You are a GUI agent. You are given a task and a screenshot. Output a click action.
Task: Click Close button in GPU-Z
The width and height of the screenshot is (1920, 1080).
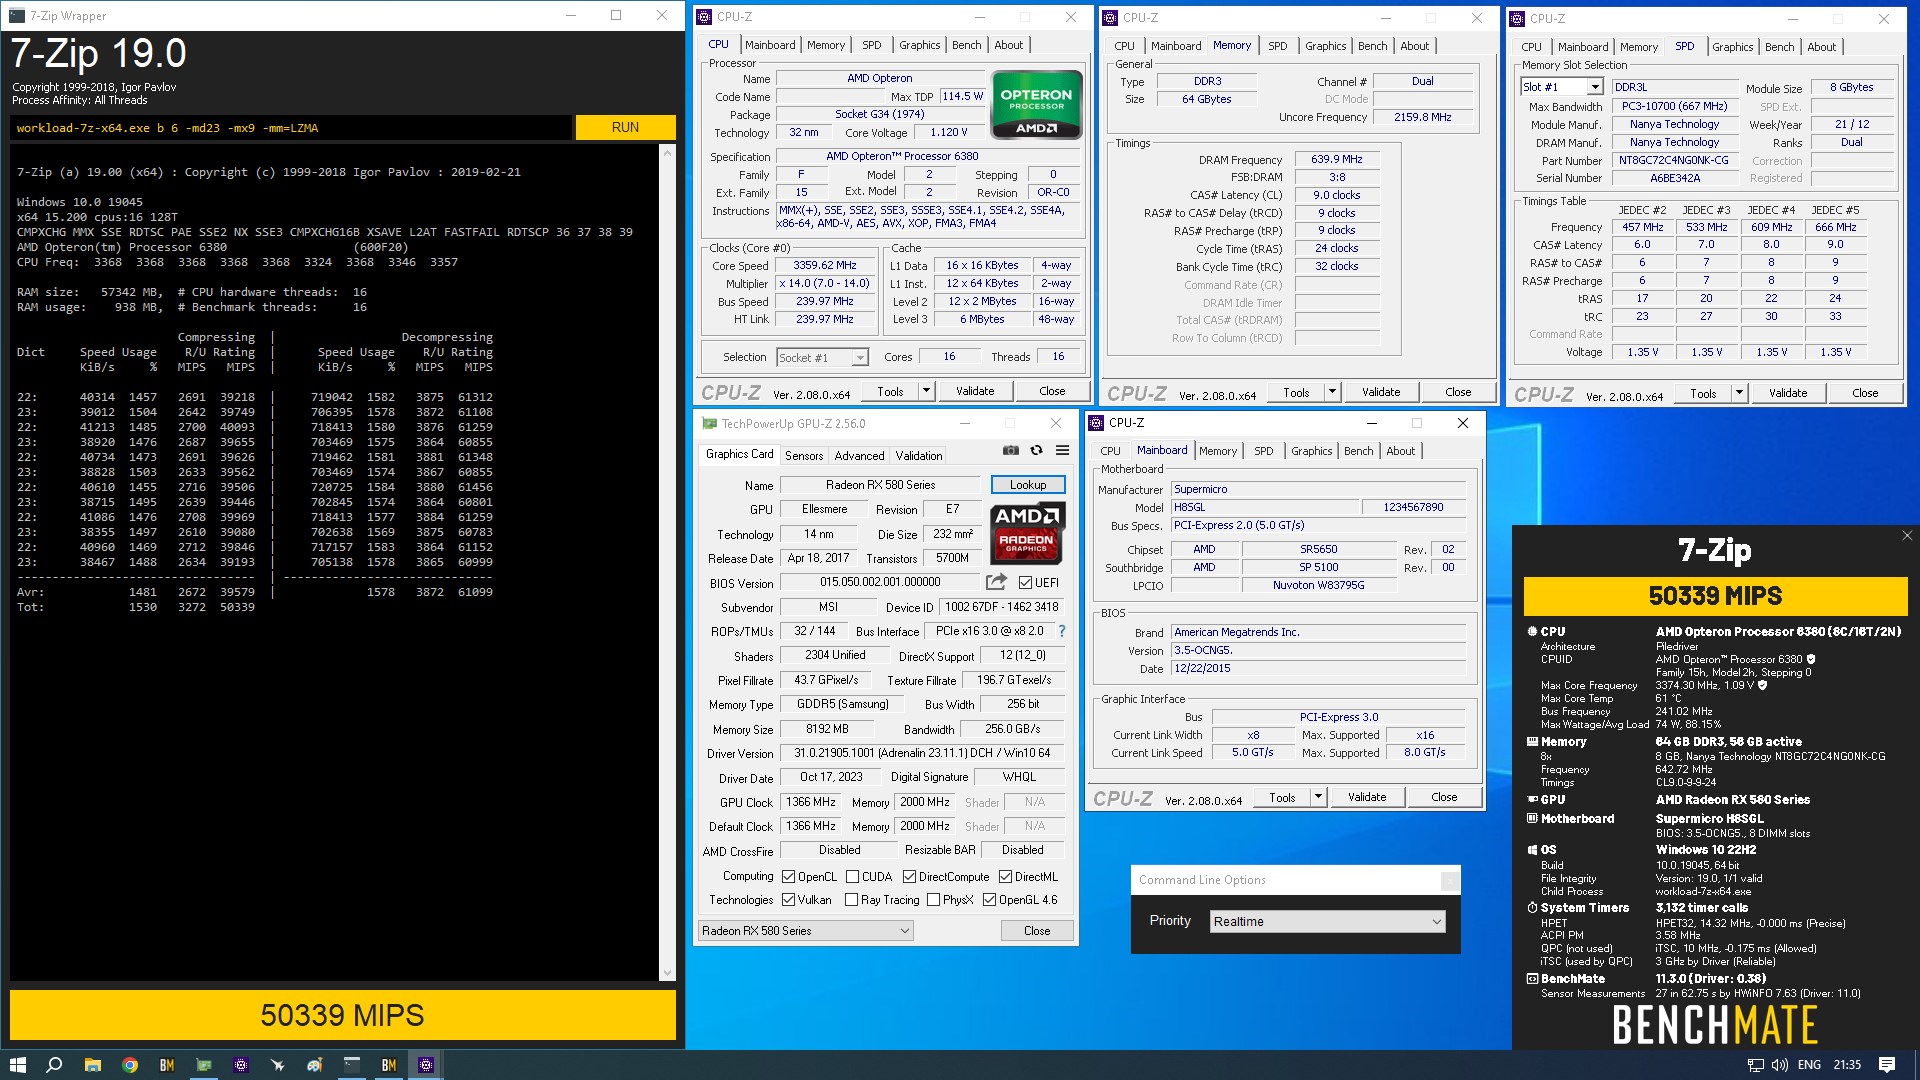click(x=1037, y=931)
